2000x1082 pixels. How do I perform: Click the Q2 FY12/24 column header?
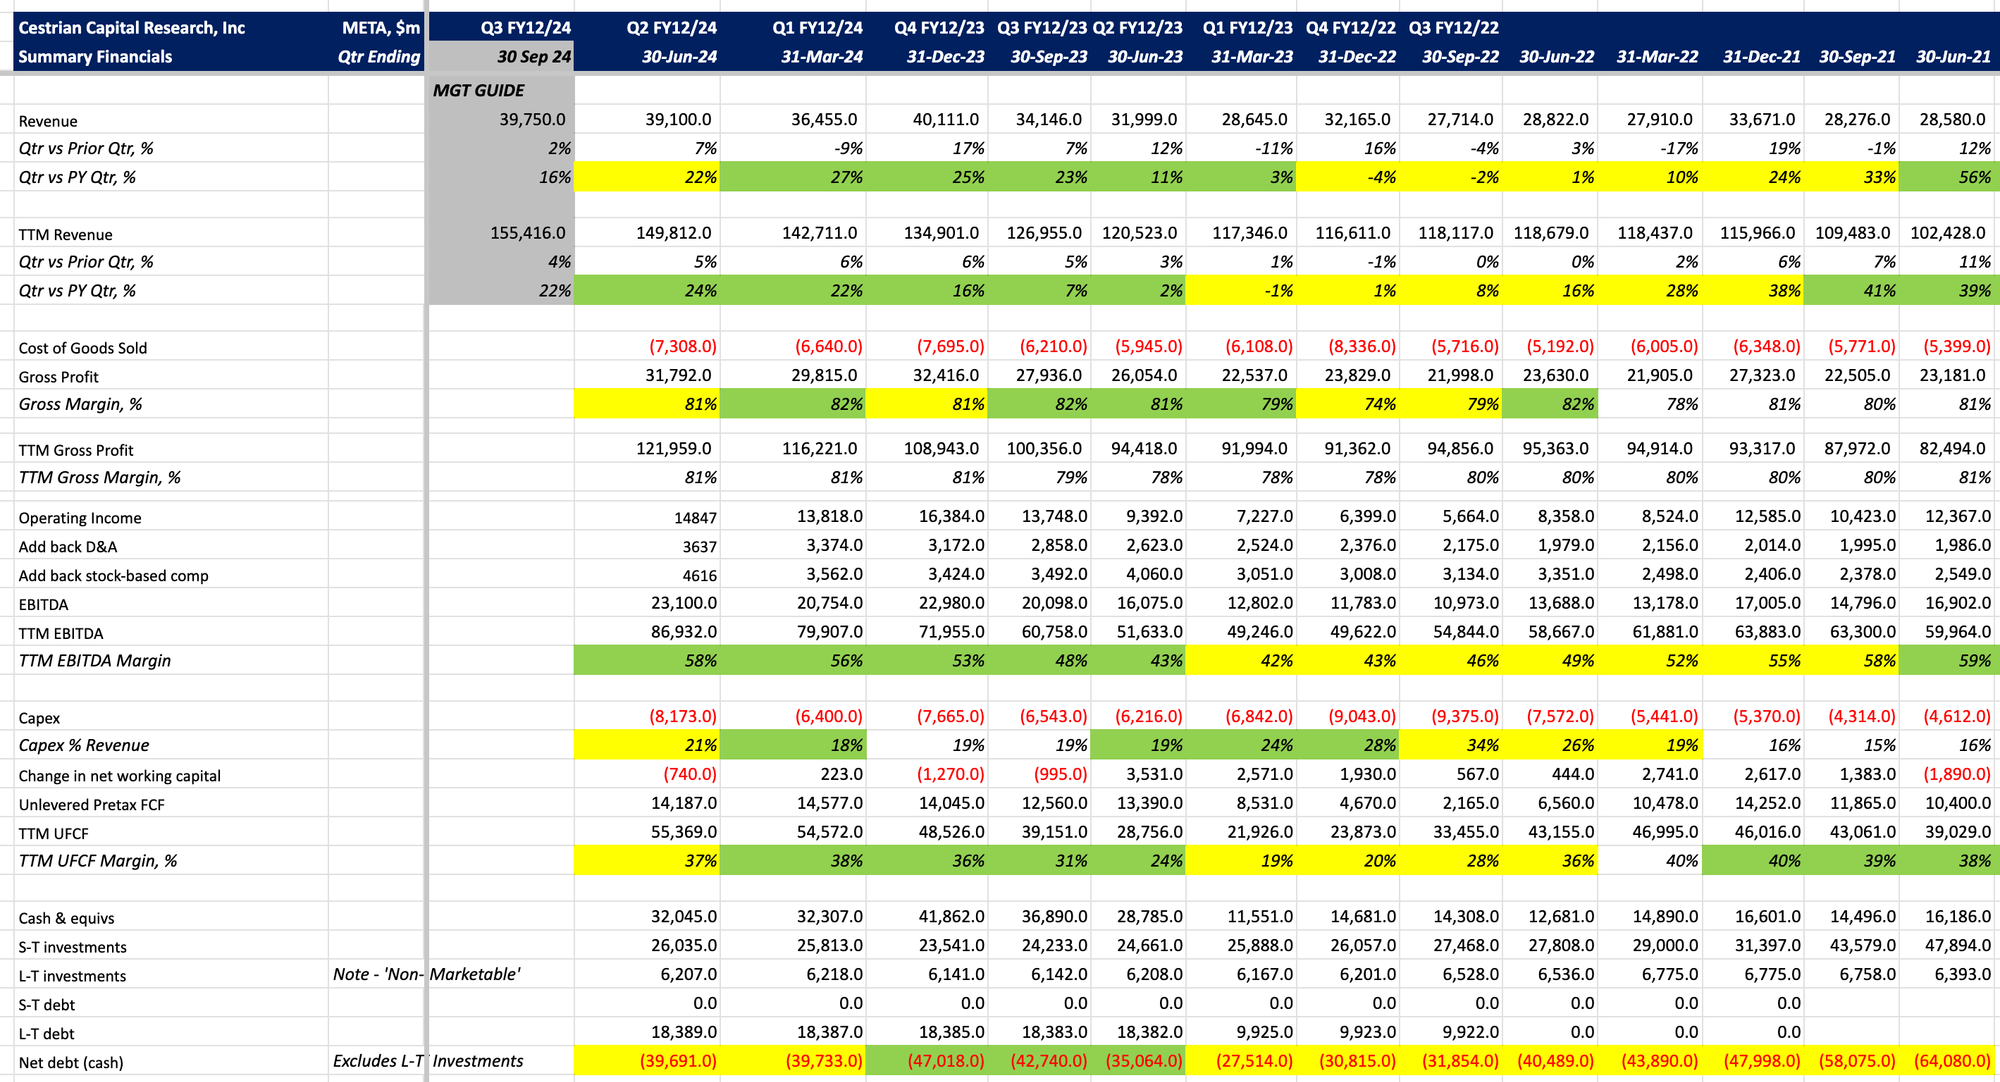tap(671, 28)
